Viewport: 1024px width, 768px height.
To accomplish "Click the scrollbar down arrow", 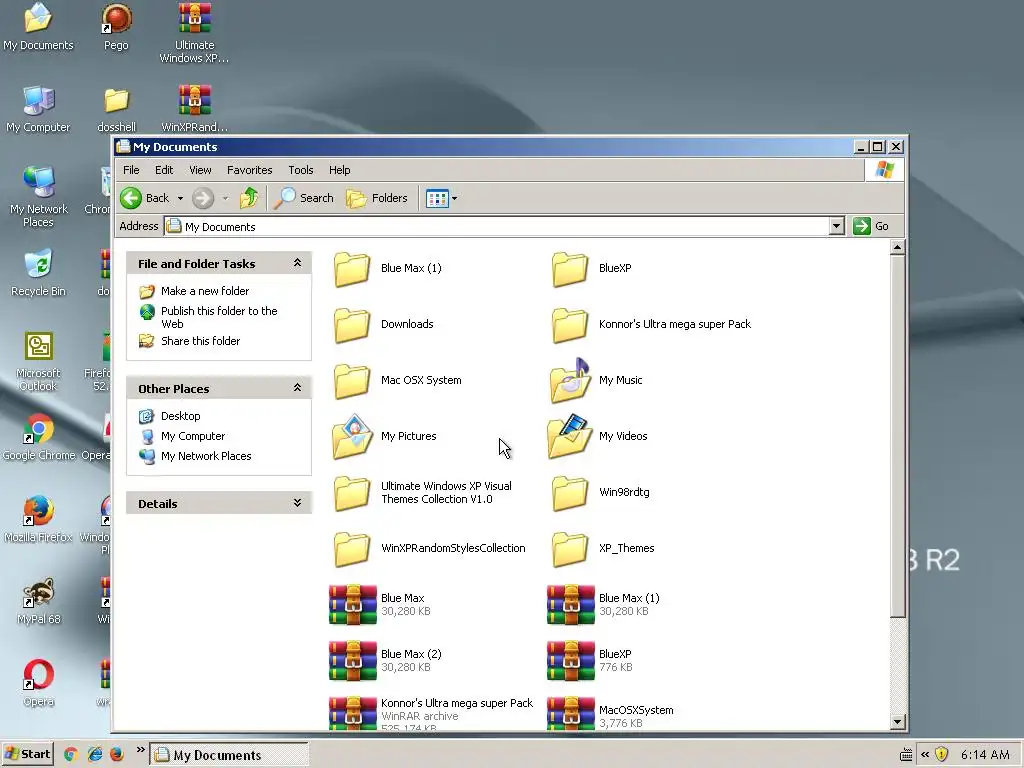I will pos(897,722).
